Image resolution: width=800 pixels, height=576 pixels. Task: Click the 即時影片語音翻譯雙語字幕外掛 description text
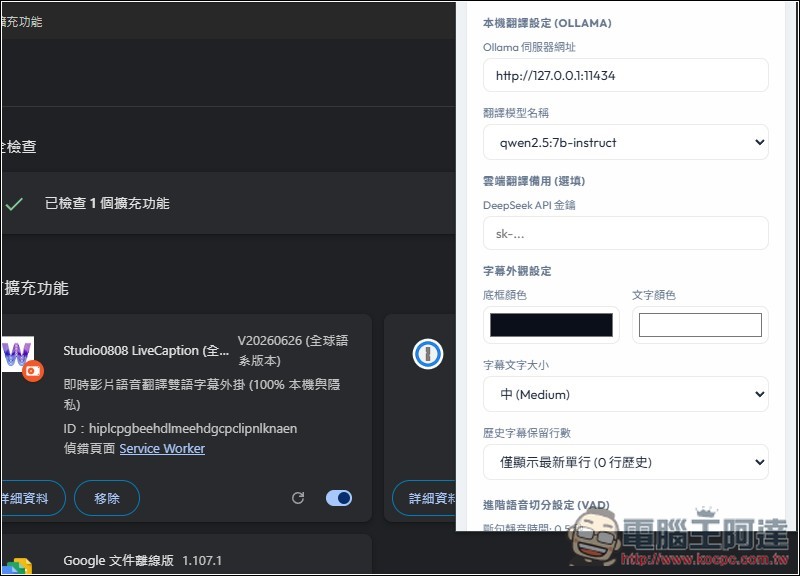point(202,394)
